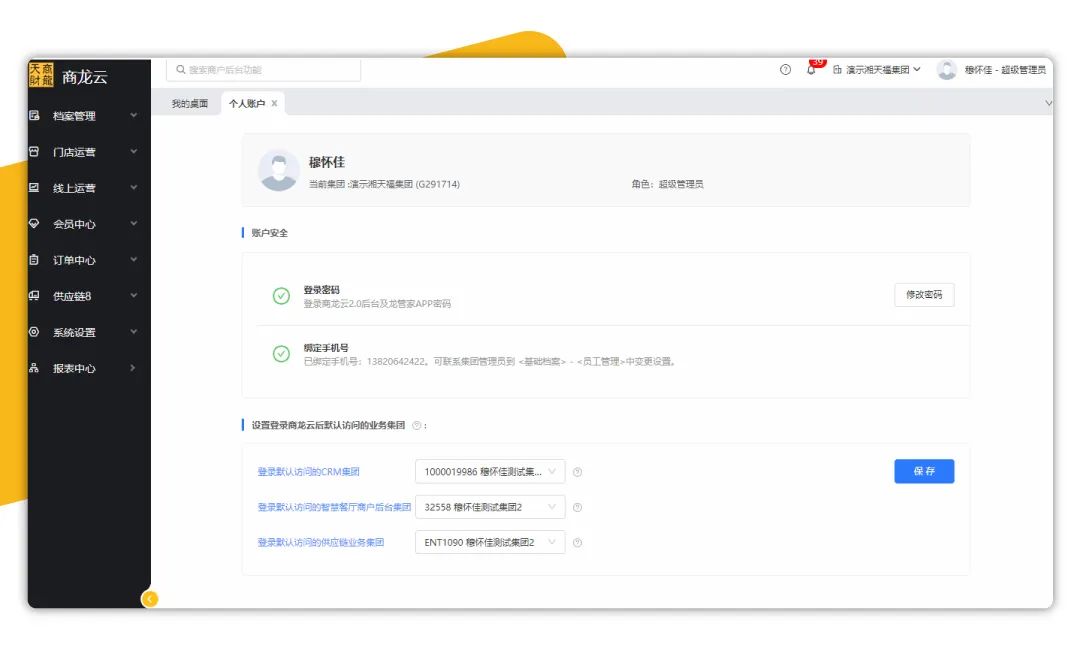Expand the 会员中心 menu
The height and width of the screenshot is (663, 1080).
tap(134, 224)
